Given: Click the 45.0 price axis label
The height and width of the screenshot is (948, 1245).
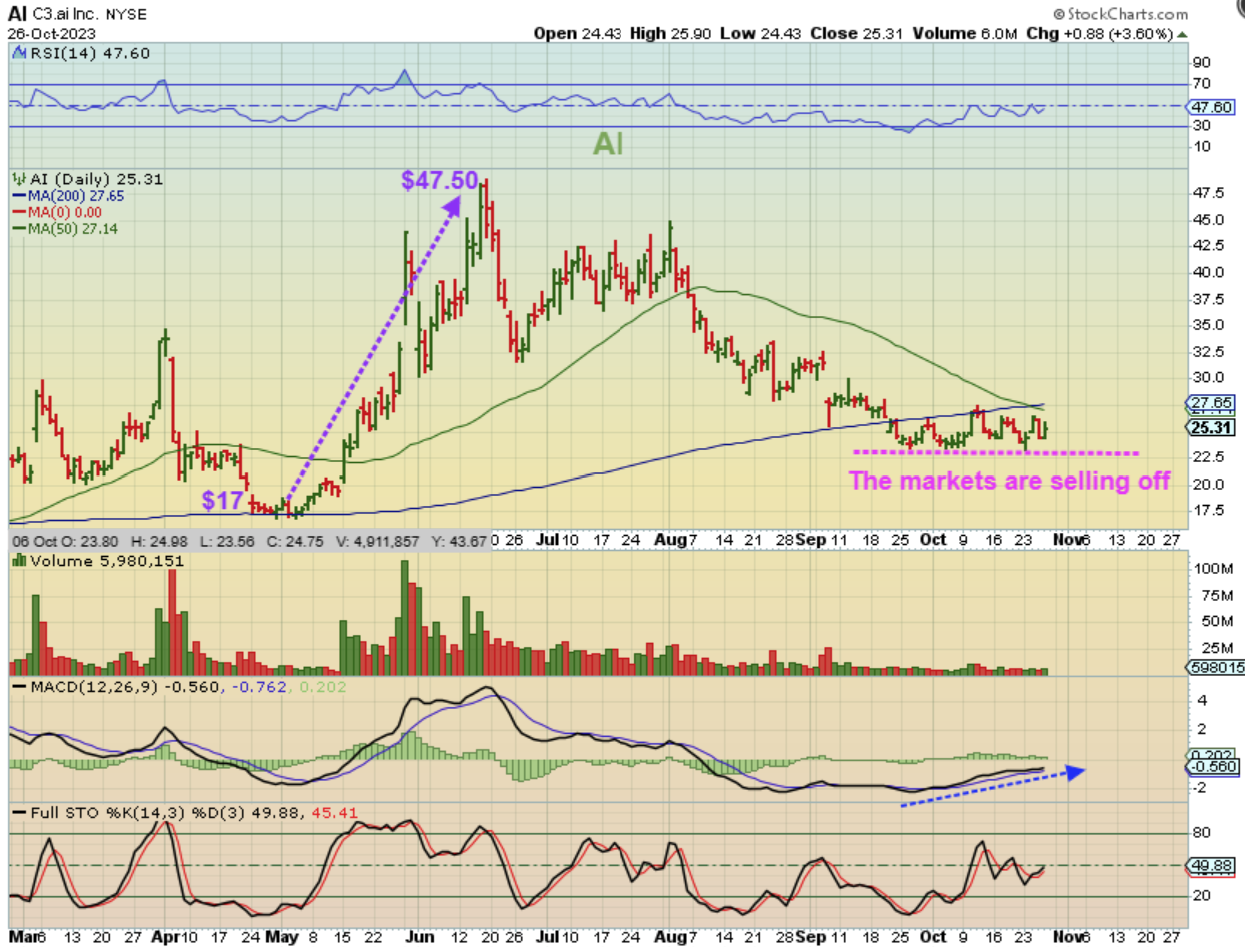Looking at the screenshot, I should [1209, 220].
